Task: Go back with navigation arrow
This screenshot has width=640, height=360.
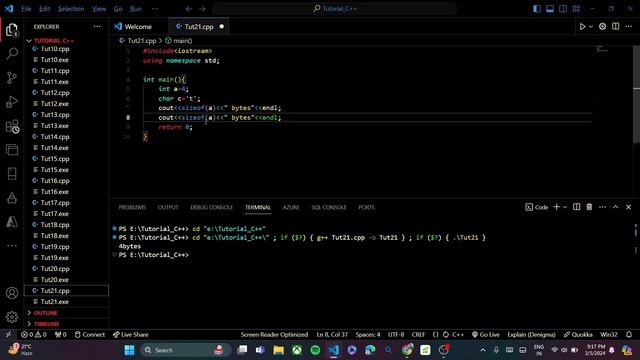Action: (x=189, y=9)
